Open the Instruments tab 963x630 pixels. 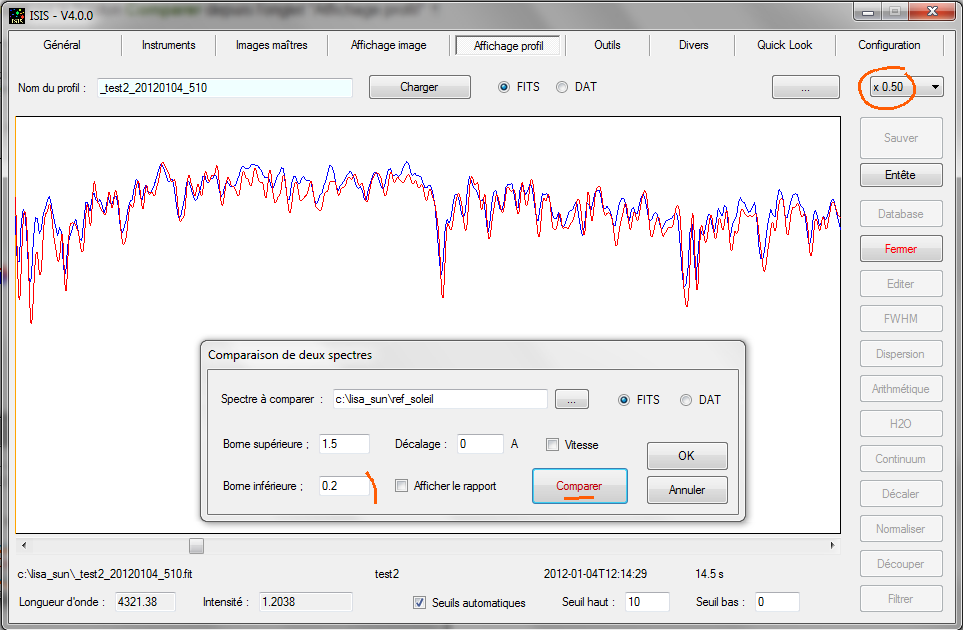tap(168, 45)
